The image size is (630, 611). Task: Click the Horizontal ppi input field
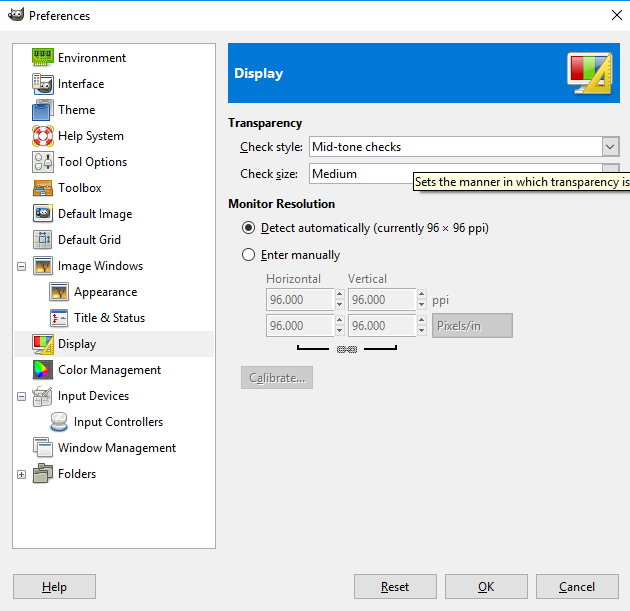300,300
